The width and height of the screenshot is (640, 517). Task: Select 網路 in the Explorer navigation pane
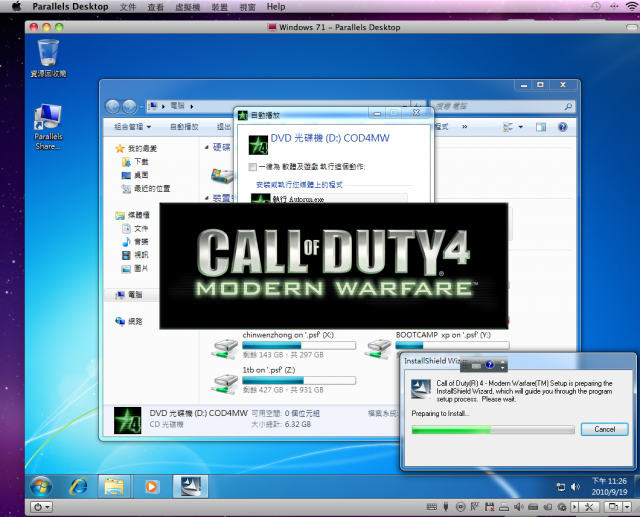pos(129,322)
